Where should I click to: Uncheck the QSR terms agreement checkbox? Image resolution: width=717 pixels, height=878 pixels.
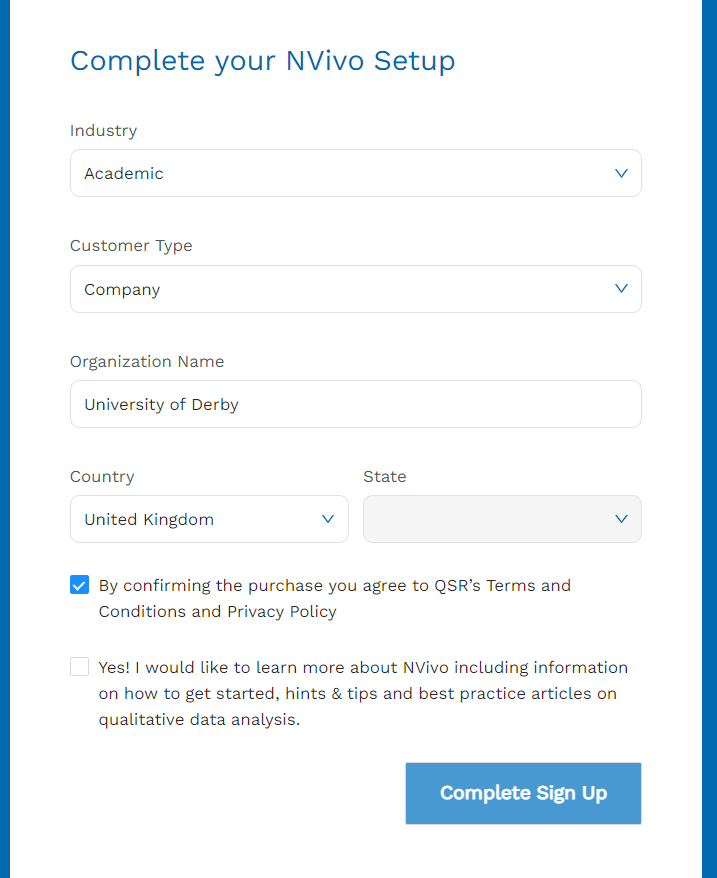[x=80, y=585]
